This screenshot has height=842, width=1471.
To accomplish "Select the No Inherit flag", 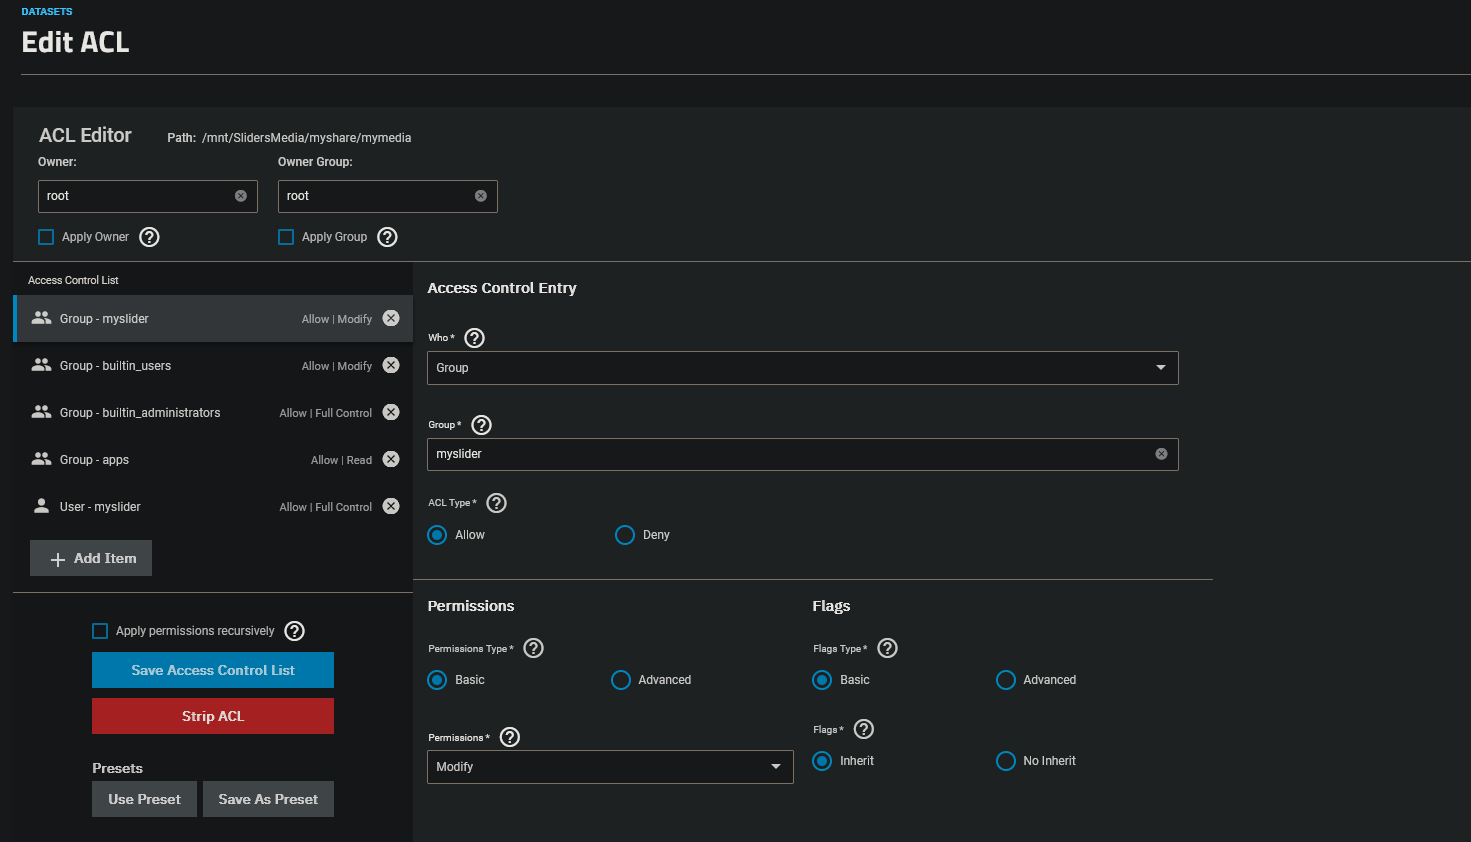I will [x=1006, y=761].
